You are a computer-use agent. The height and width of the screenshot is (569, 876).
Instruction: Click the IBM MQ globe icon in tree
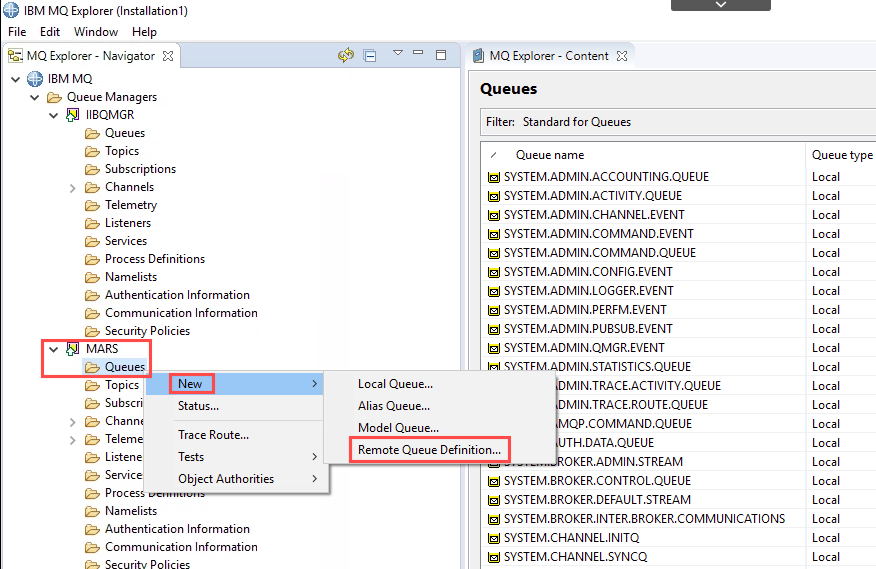[35, 79]
